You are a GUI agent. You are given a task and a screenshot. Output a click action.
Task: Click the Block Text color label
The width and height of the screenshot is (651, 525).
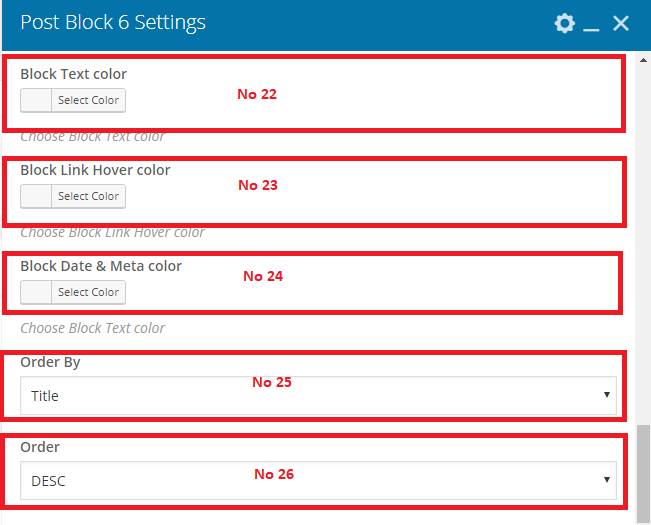coord(73,74)
